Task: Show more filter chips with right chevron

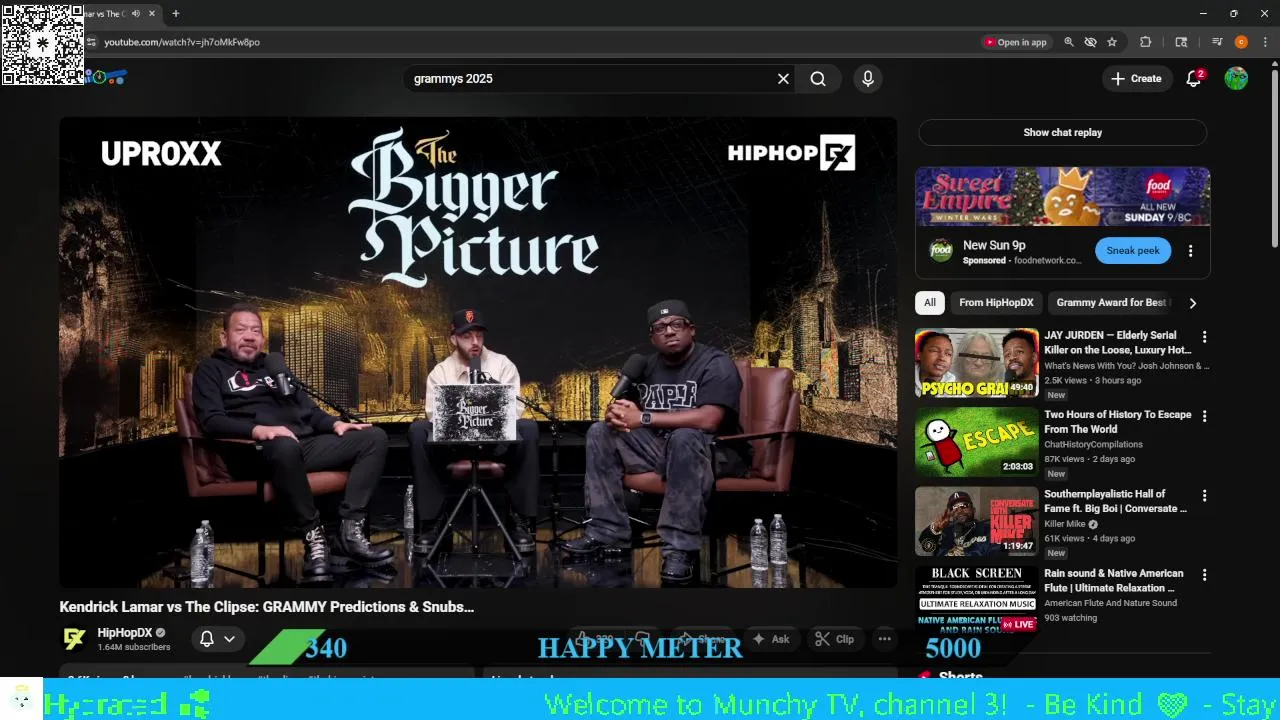Action: click(1192, 303)
